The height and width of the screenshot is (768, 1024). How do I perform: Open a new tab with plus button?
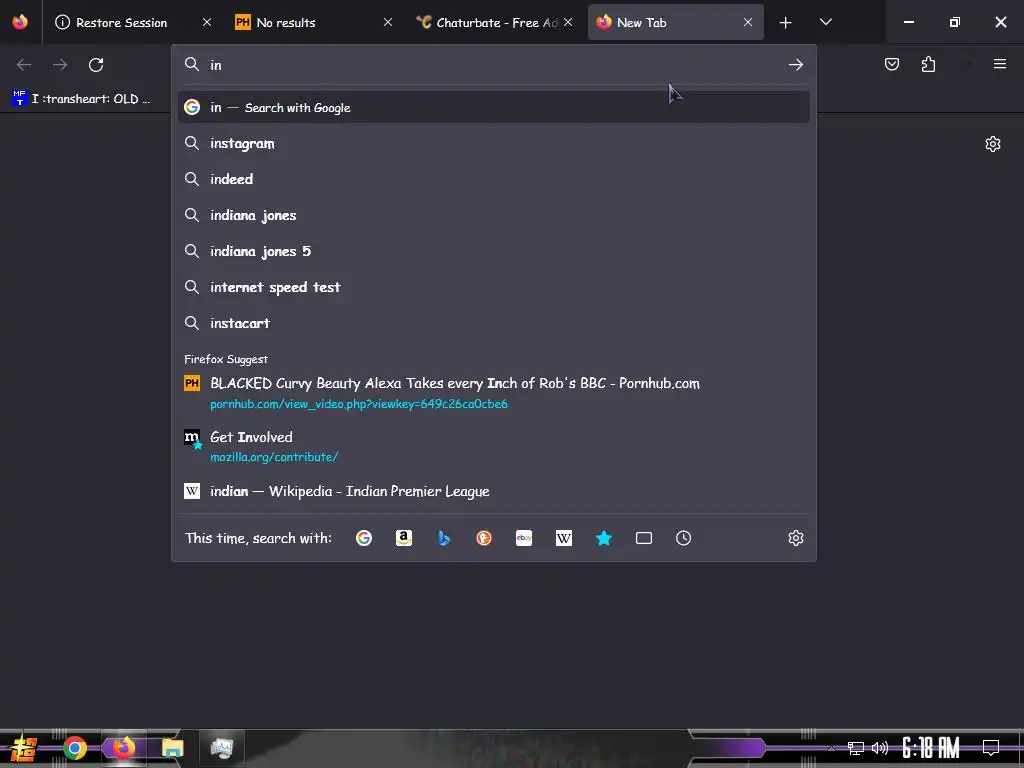(x=786, y=23)
